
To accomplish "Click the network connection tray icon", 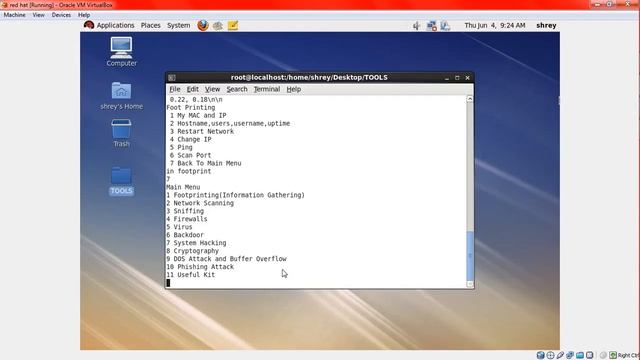I will click(431, 26).
